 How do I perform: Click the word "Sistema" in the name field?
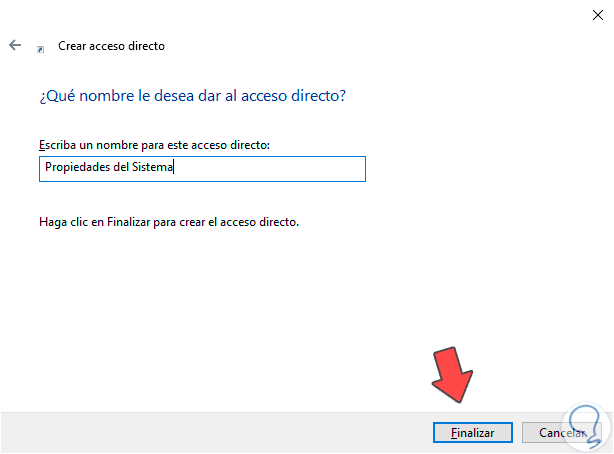[152, 169]
